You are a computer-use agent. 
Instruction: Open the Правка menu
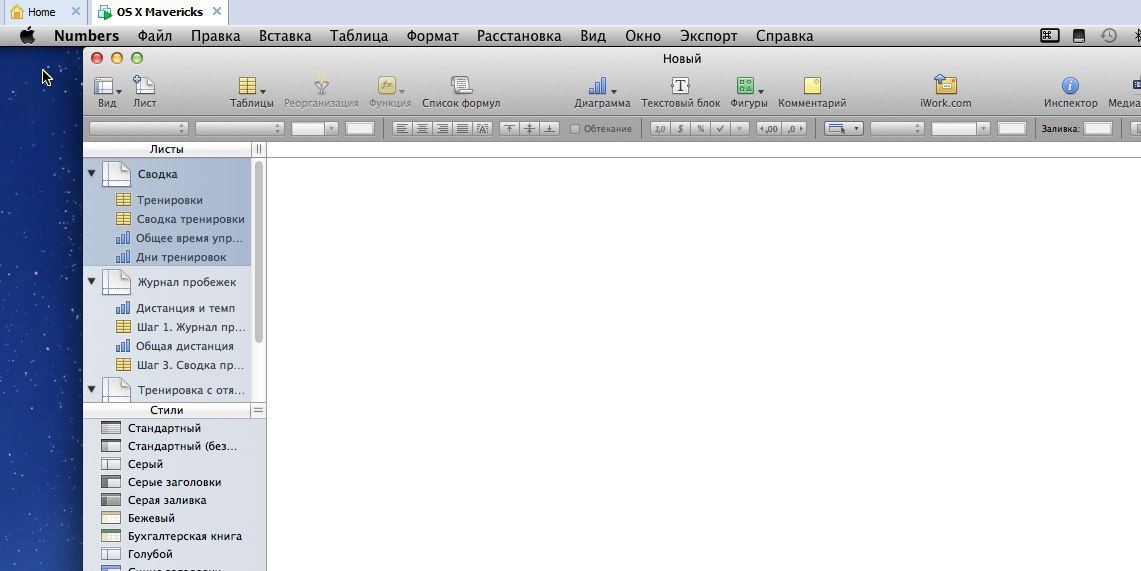215,36
